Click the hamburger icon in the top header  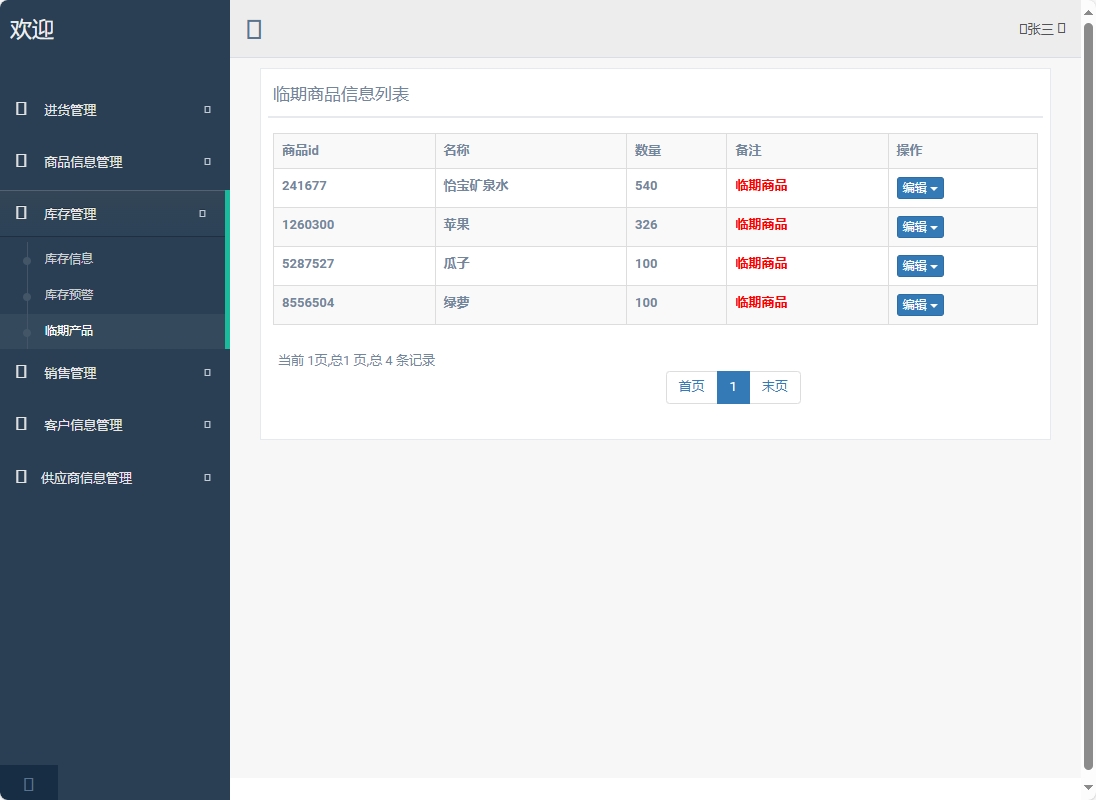point(253,29)
